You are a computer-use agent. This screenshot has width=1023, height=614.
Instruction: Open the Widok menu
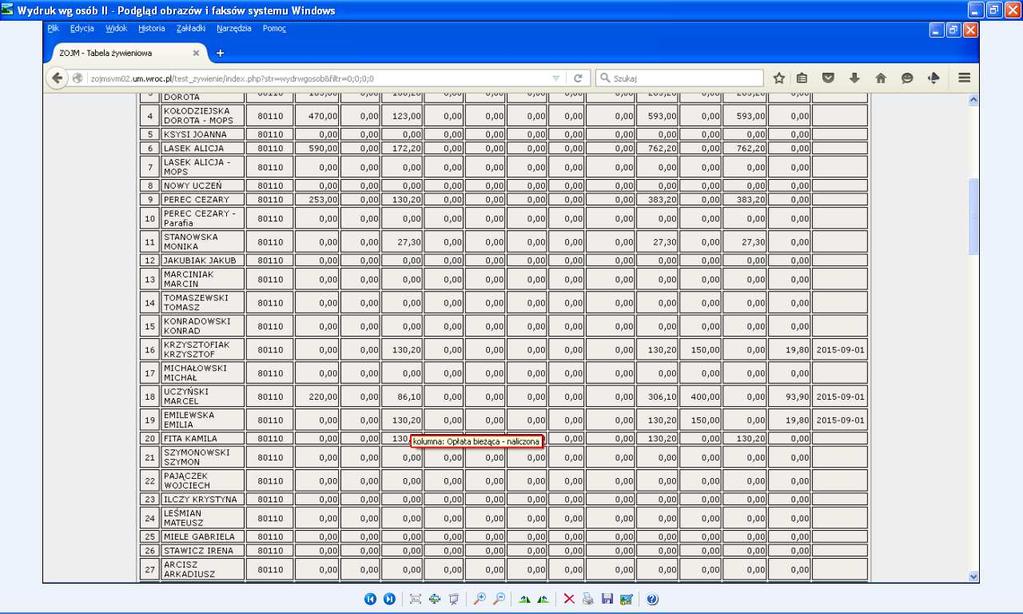pos(116,28)
